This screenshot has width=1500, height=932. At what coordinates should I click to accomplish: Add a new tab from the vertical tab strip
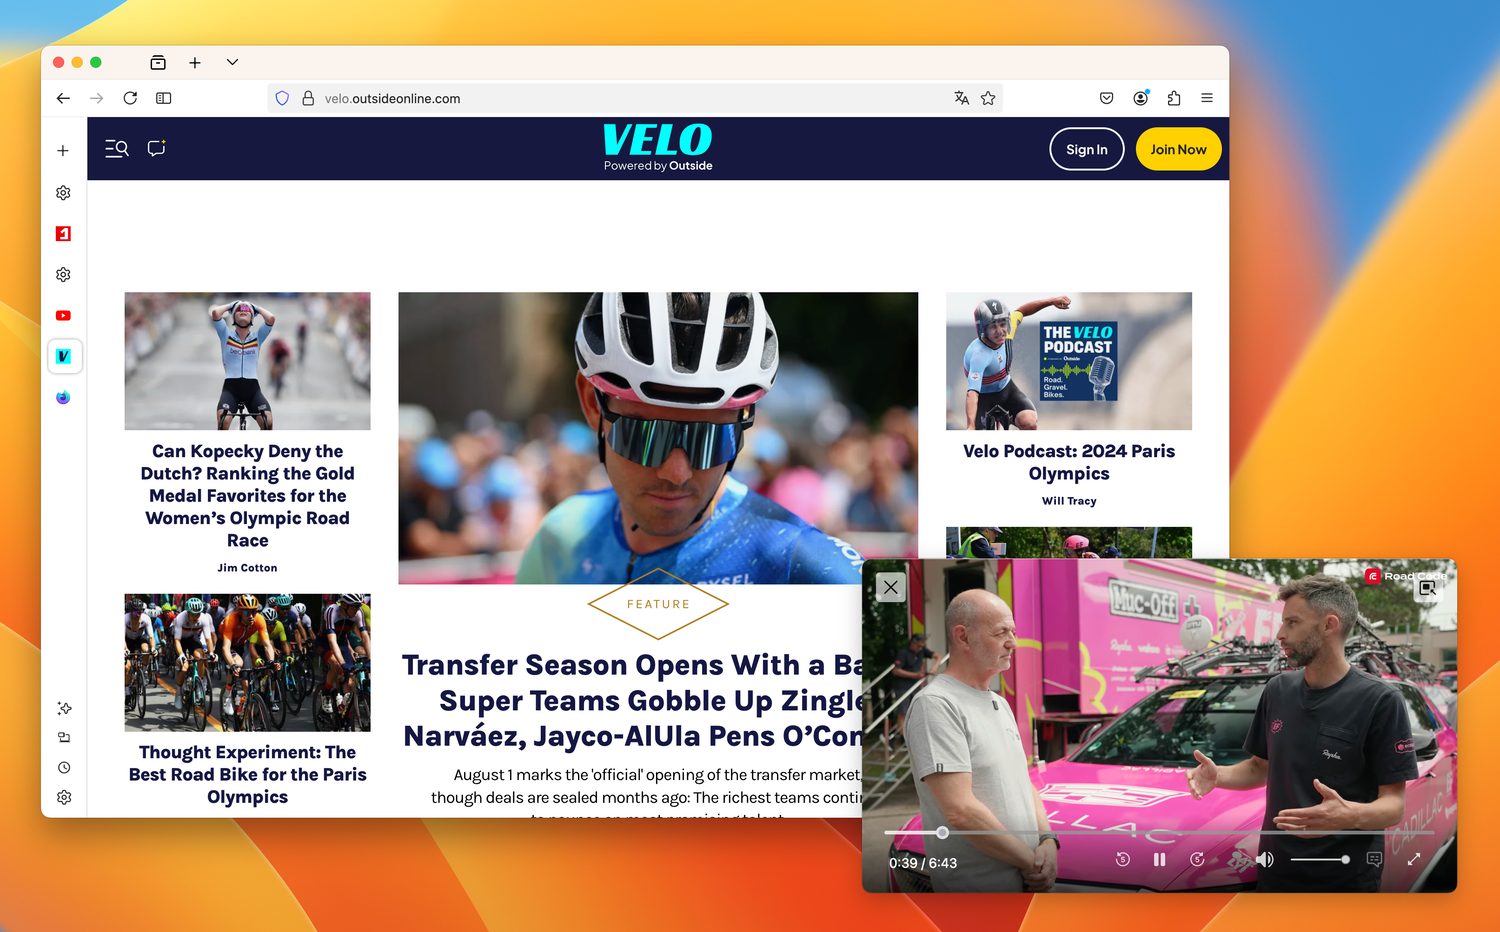(x=63, y=151)
